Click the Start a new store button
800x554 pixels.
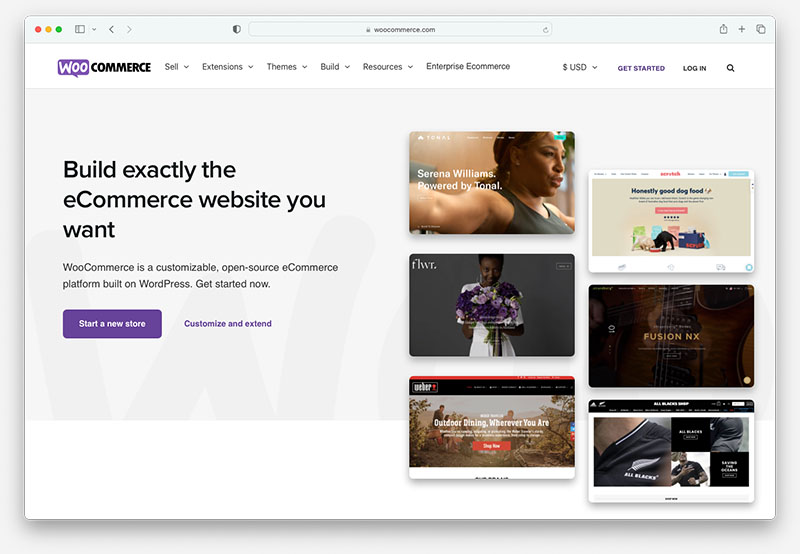click(112, 324)
